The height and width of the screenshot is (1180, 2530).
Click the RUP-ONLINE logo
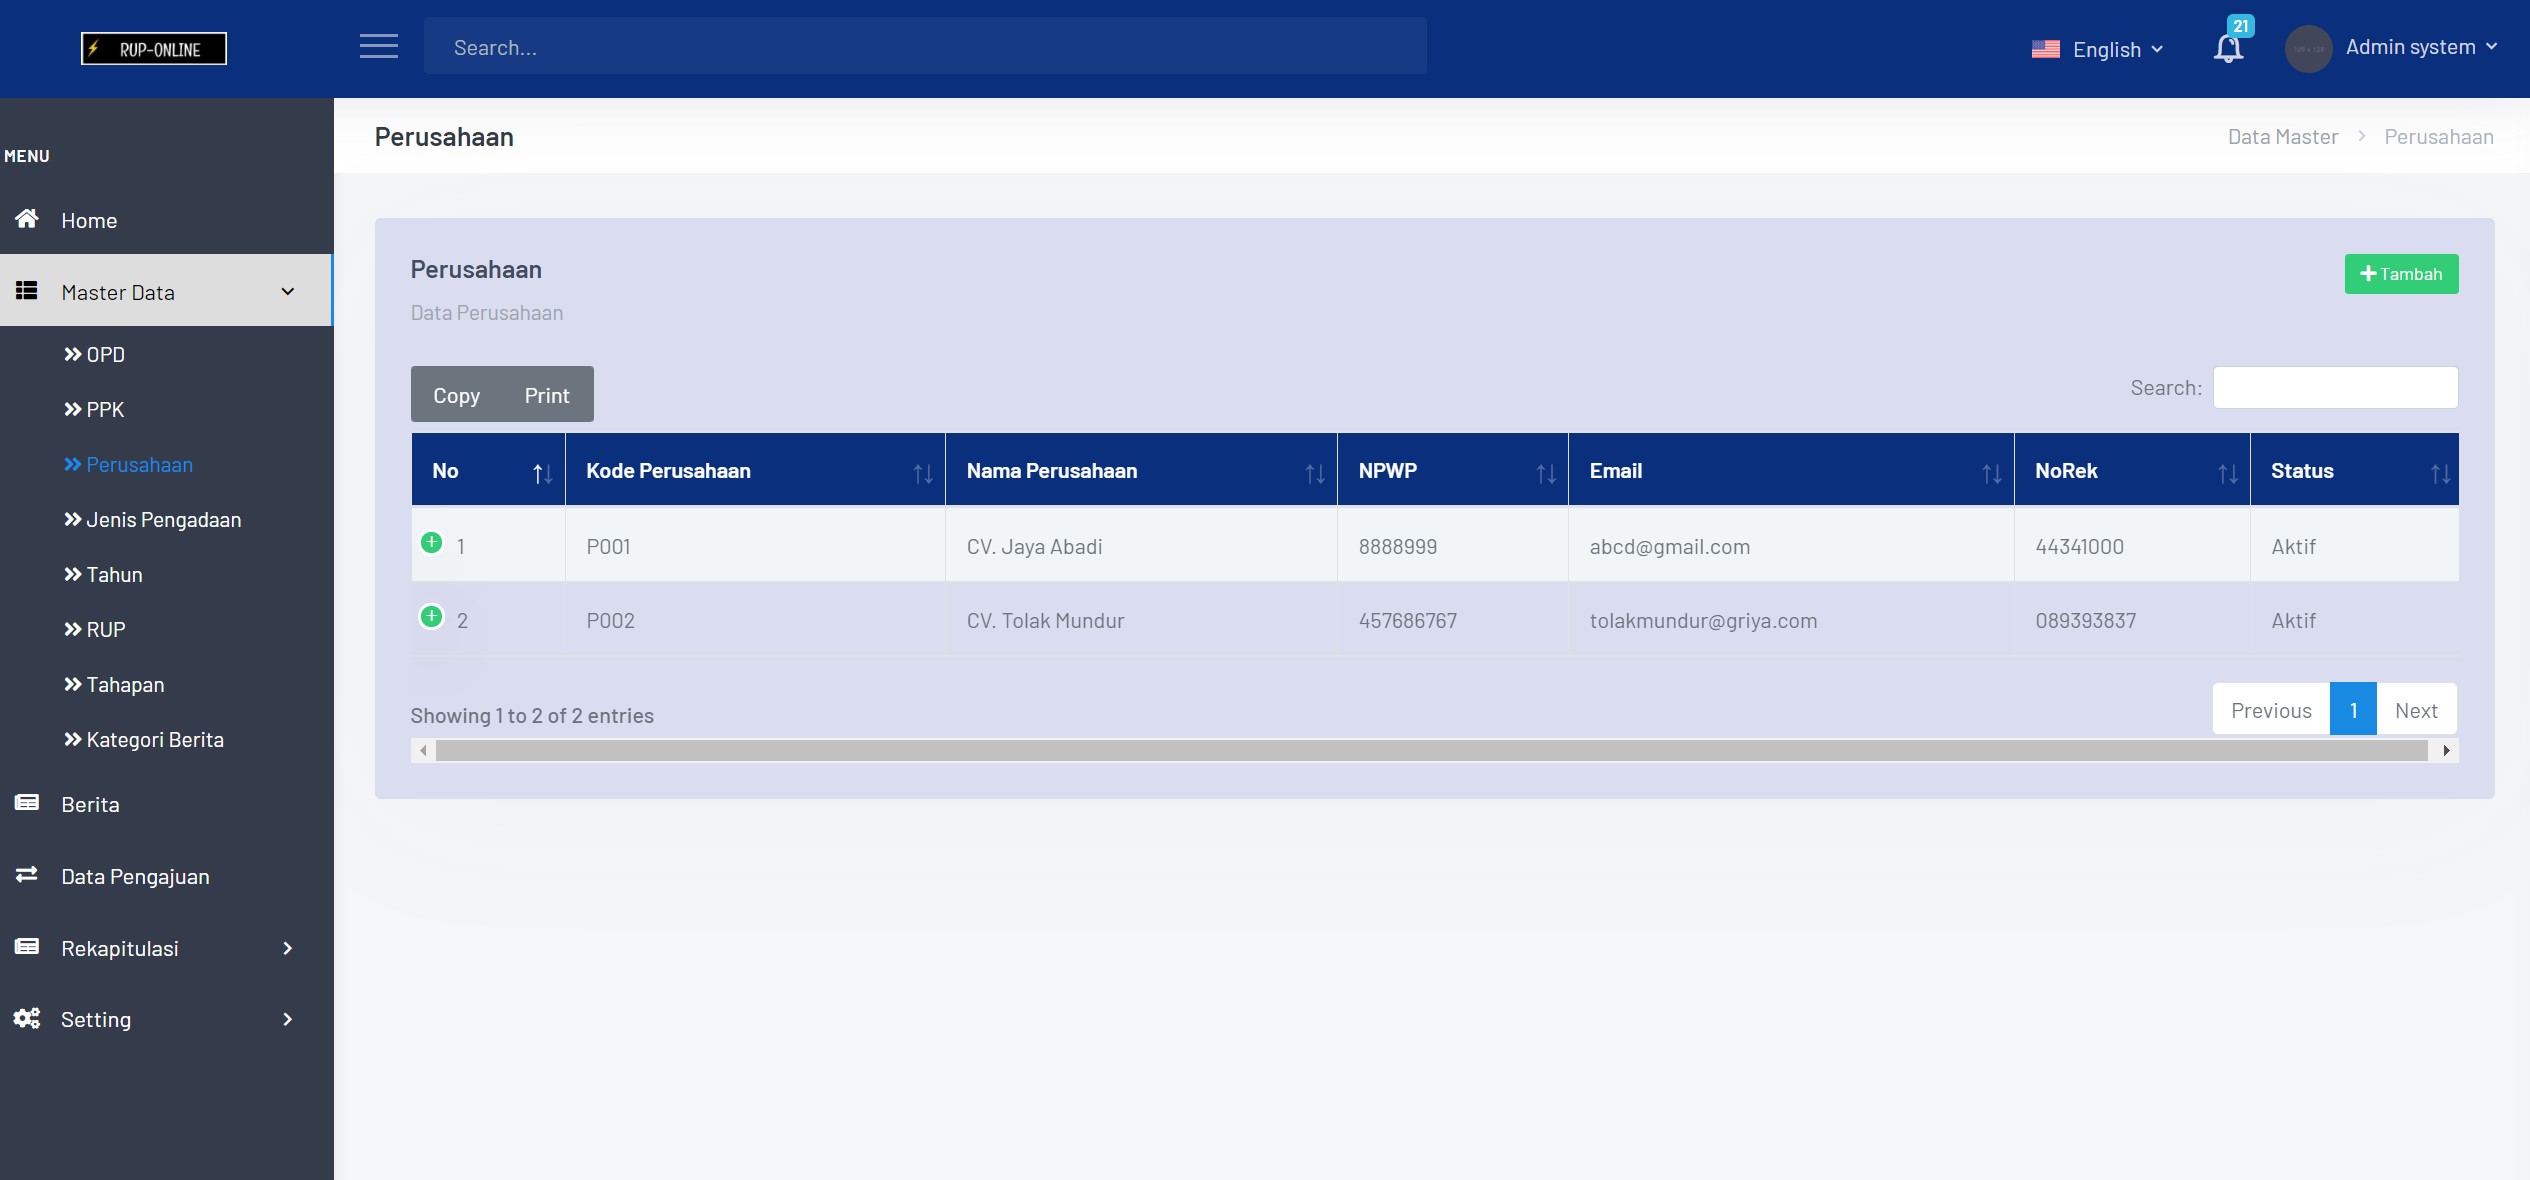[x=154, y=48]
